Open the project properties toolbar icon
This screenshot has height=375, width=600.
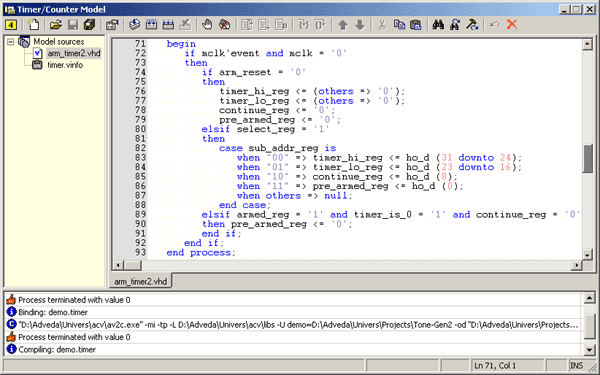[112, 25]
